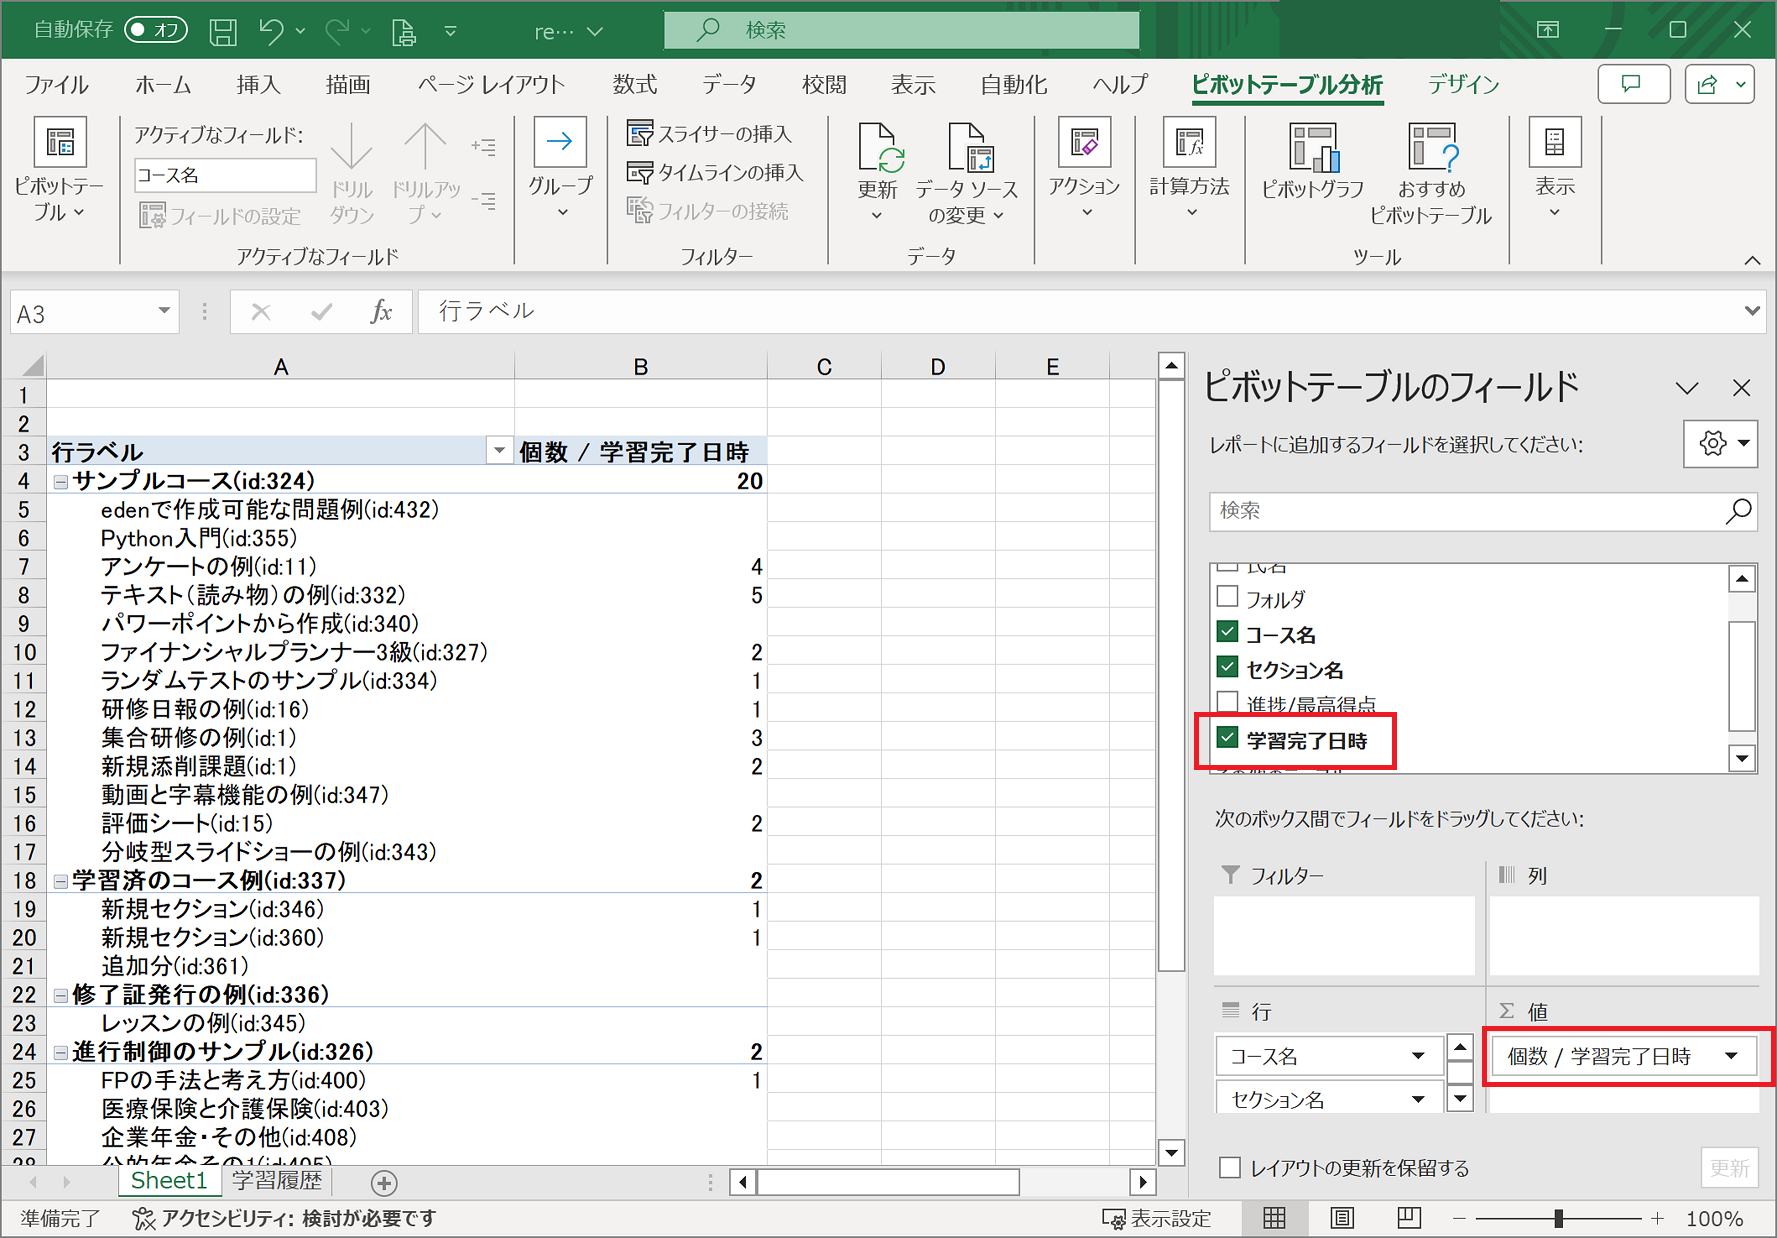The width and height of the screenshot is (1777, 1238).
Task: Open Display Settings (表示設定) in status bar
Action: [1156, 1219]
